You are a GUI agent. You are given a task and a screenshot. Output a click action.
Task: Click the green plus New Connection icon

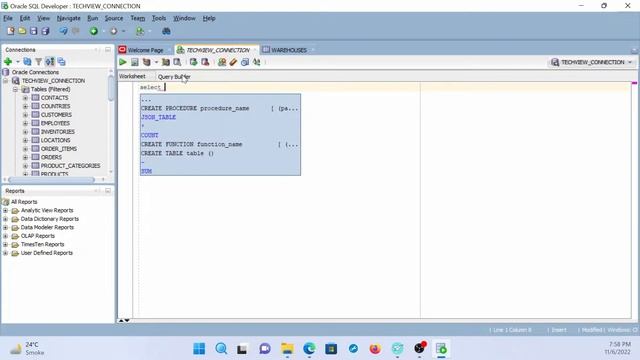(8, 62)
